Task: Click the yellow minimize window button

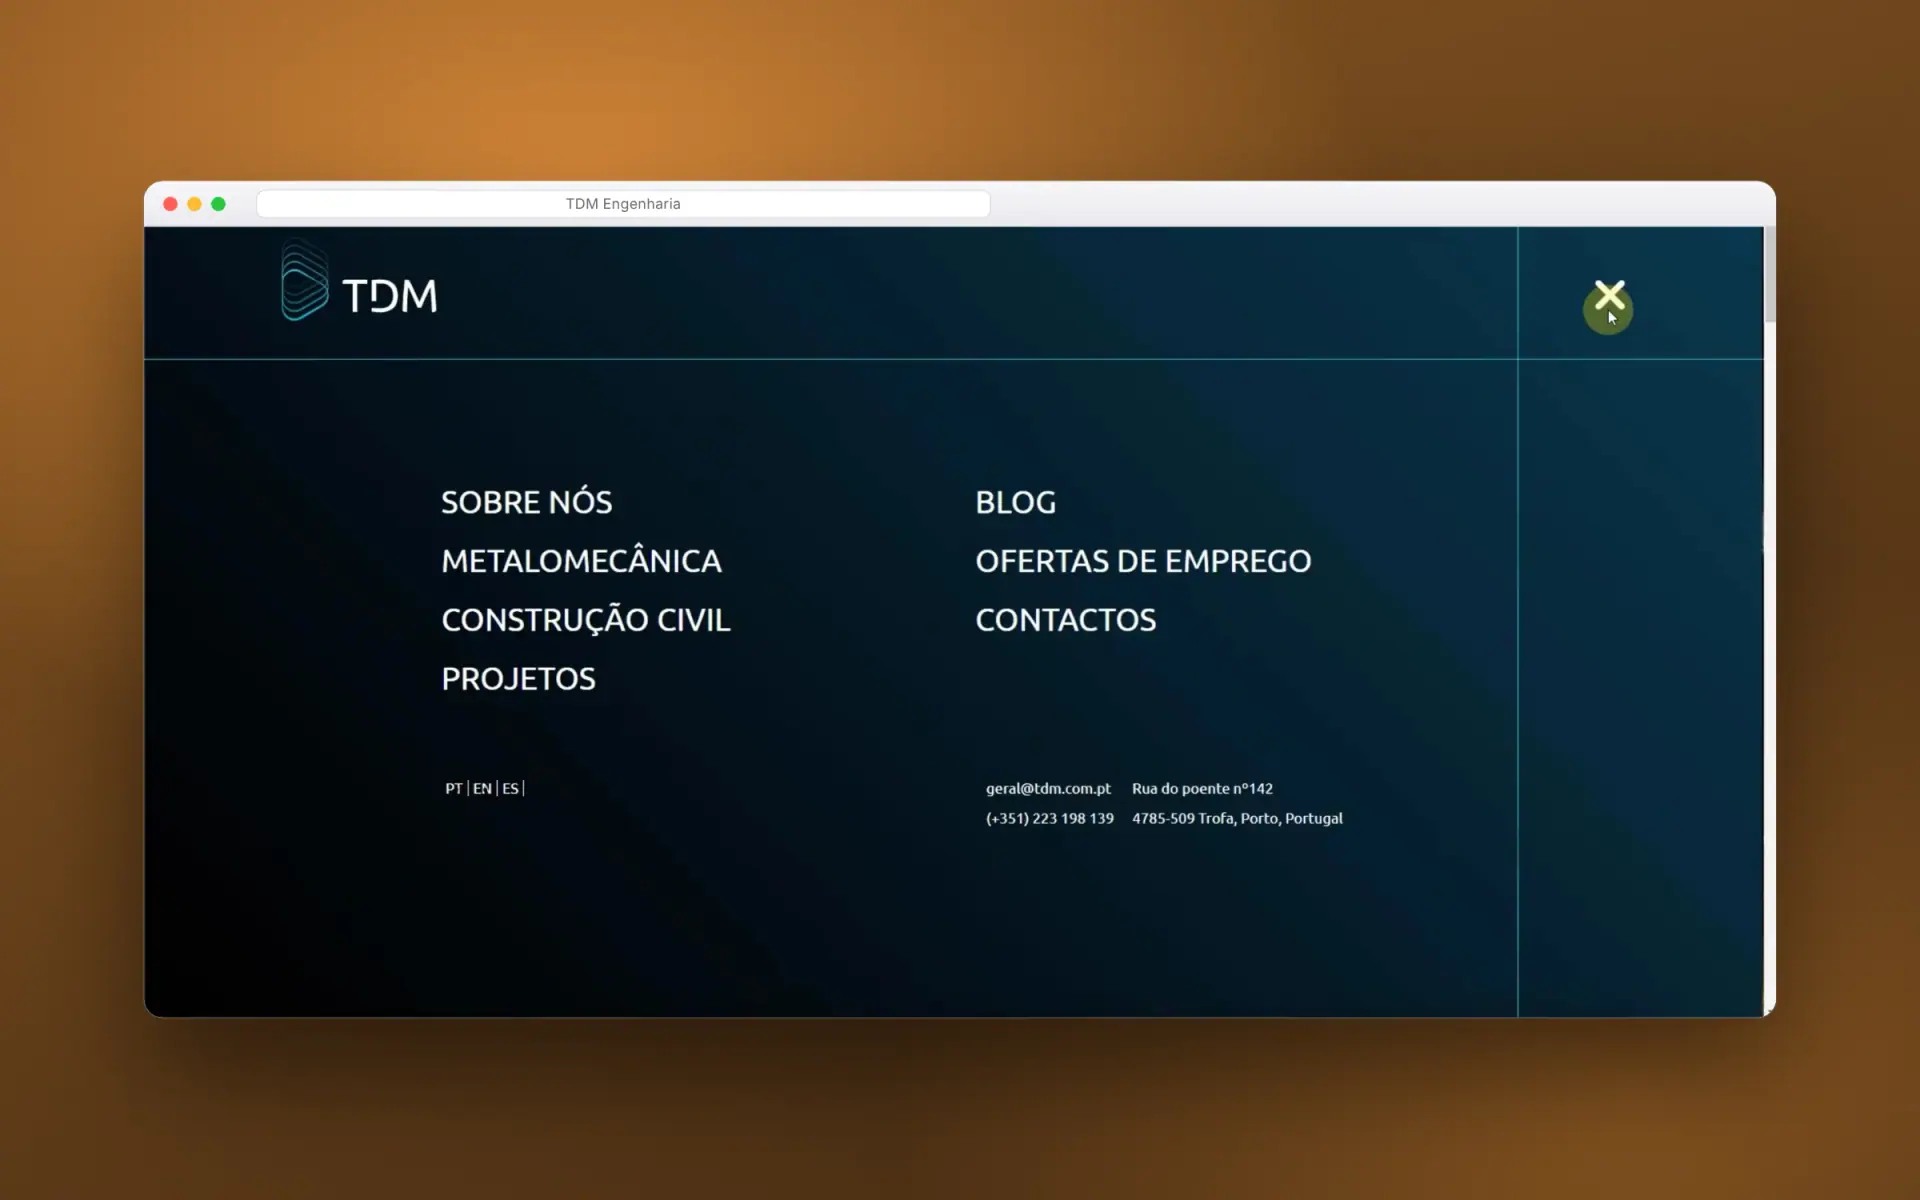Action: (194, 204)
